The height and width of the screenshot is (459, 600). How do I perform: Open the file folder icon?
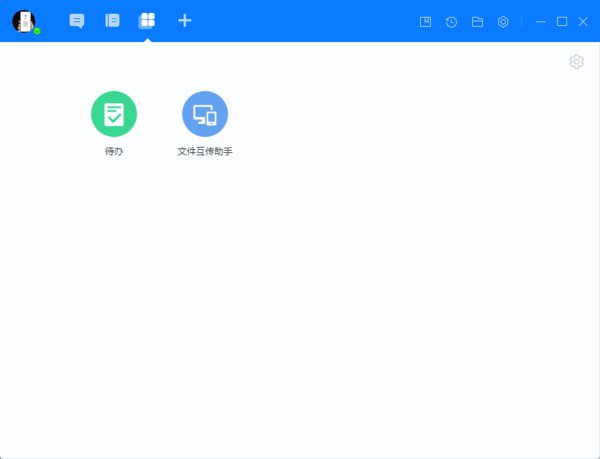click(x=477, y=22)
